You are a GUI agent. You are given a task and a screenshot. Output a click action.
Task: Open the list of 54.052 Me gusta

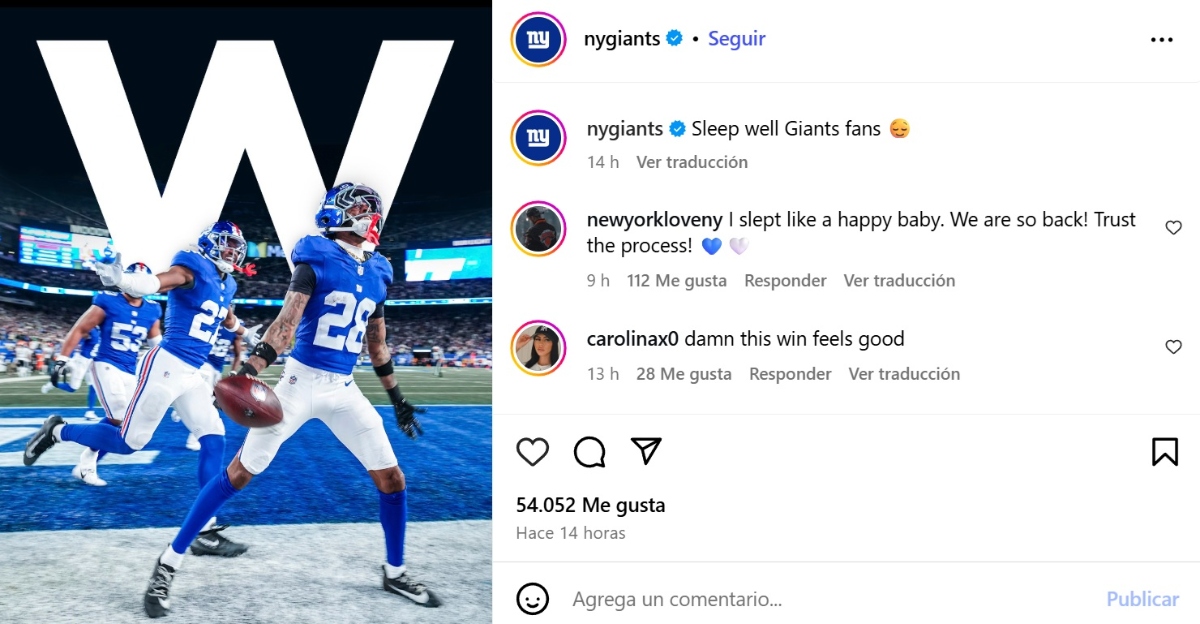coord(590,505)
